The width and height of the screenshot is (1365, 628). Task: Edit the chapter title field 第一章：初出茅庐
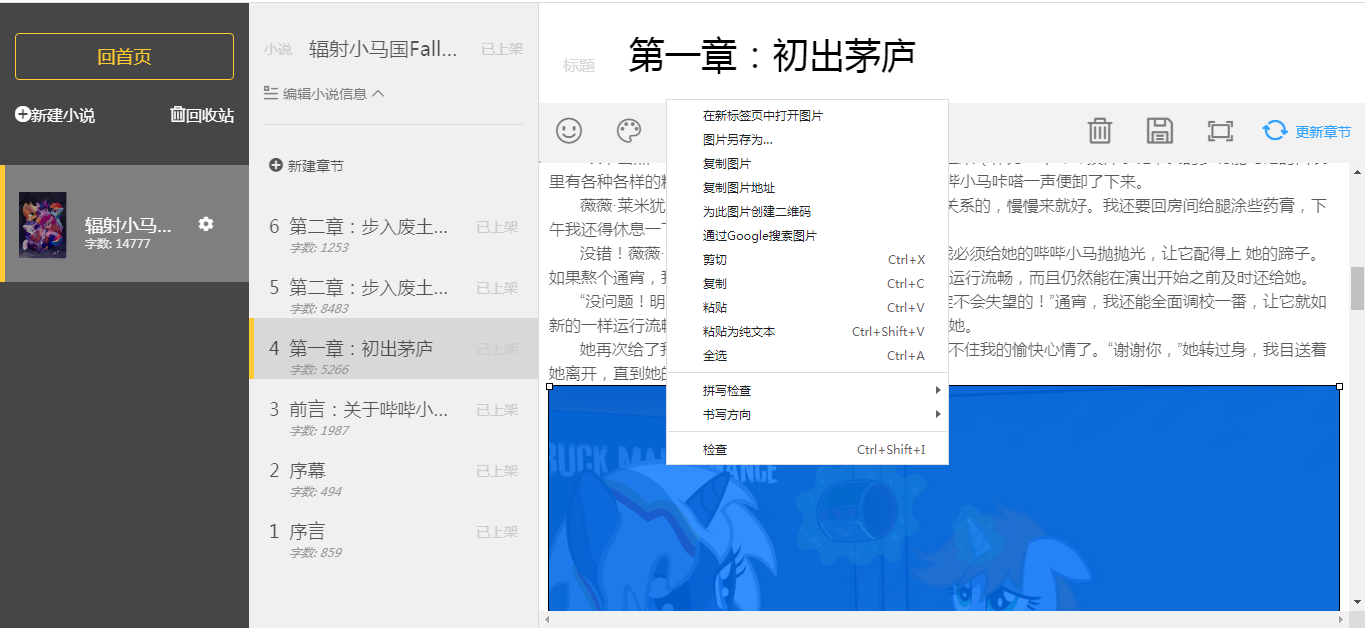(772, 56)
